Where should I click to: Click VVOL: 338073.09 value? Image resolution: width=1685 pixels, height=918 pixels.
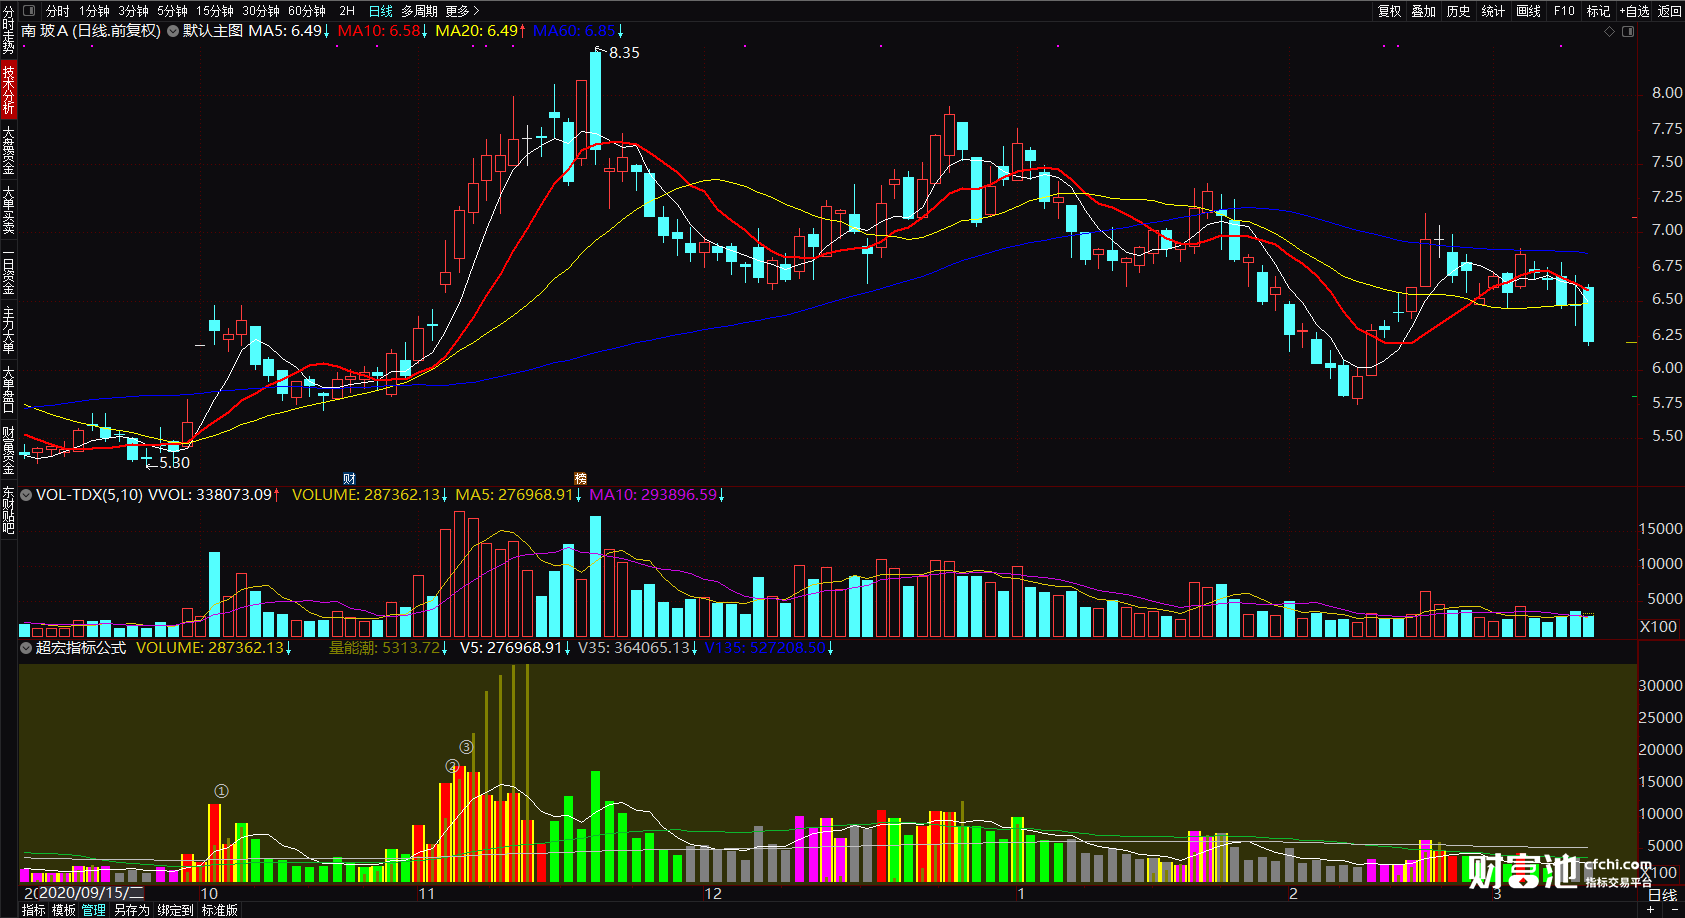pos(214,495)
